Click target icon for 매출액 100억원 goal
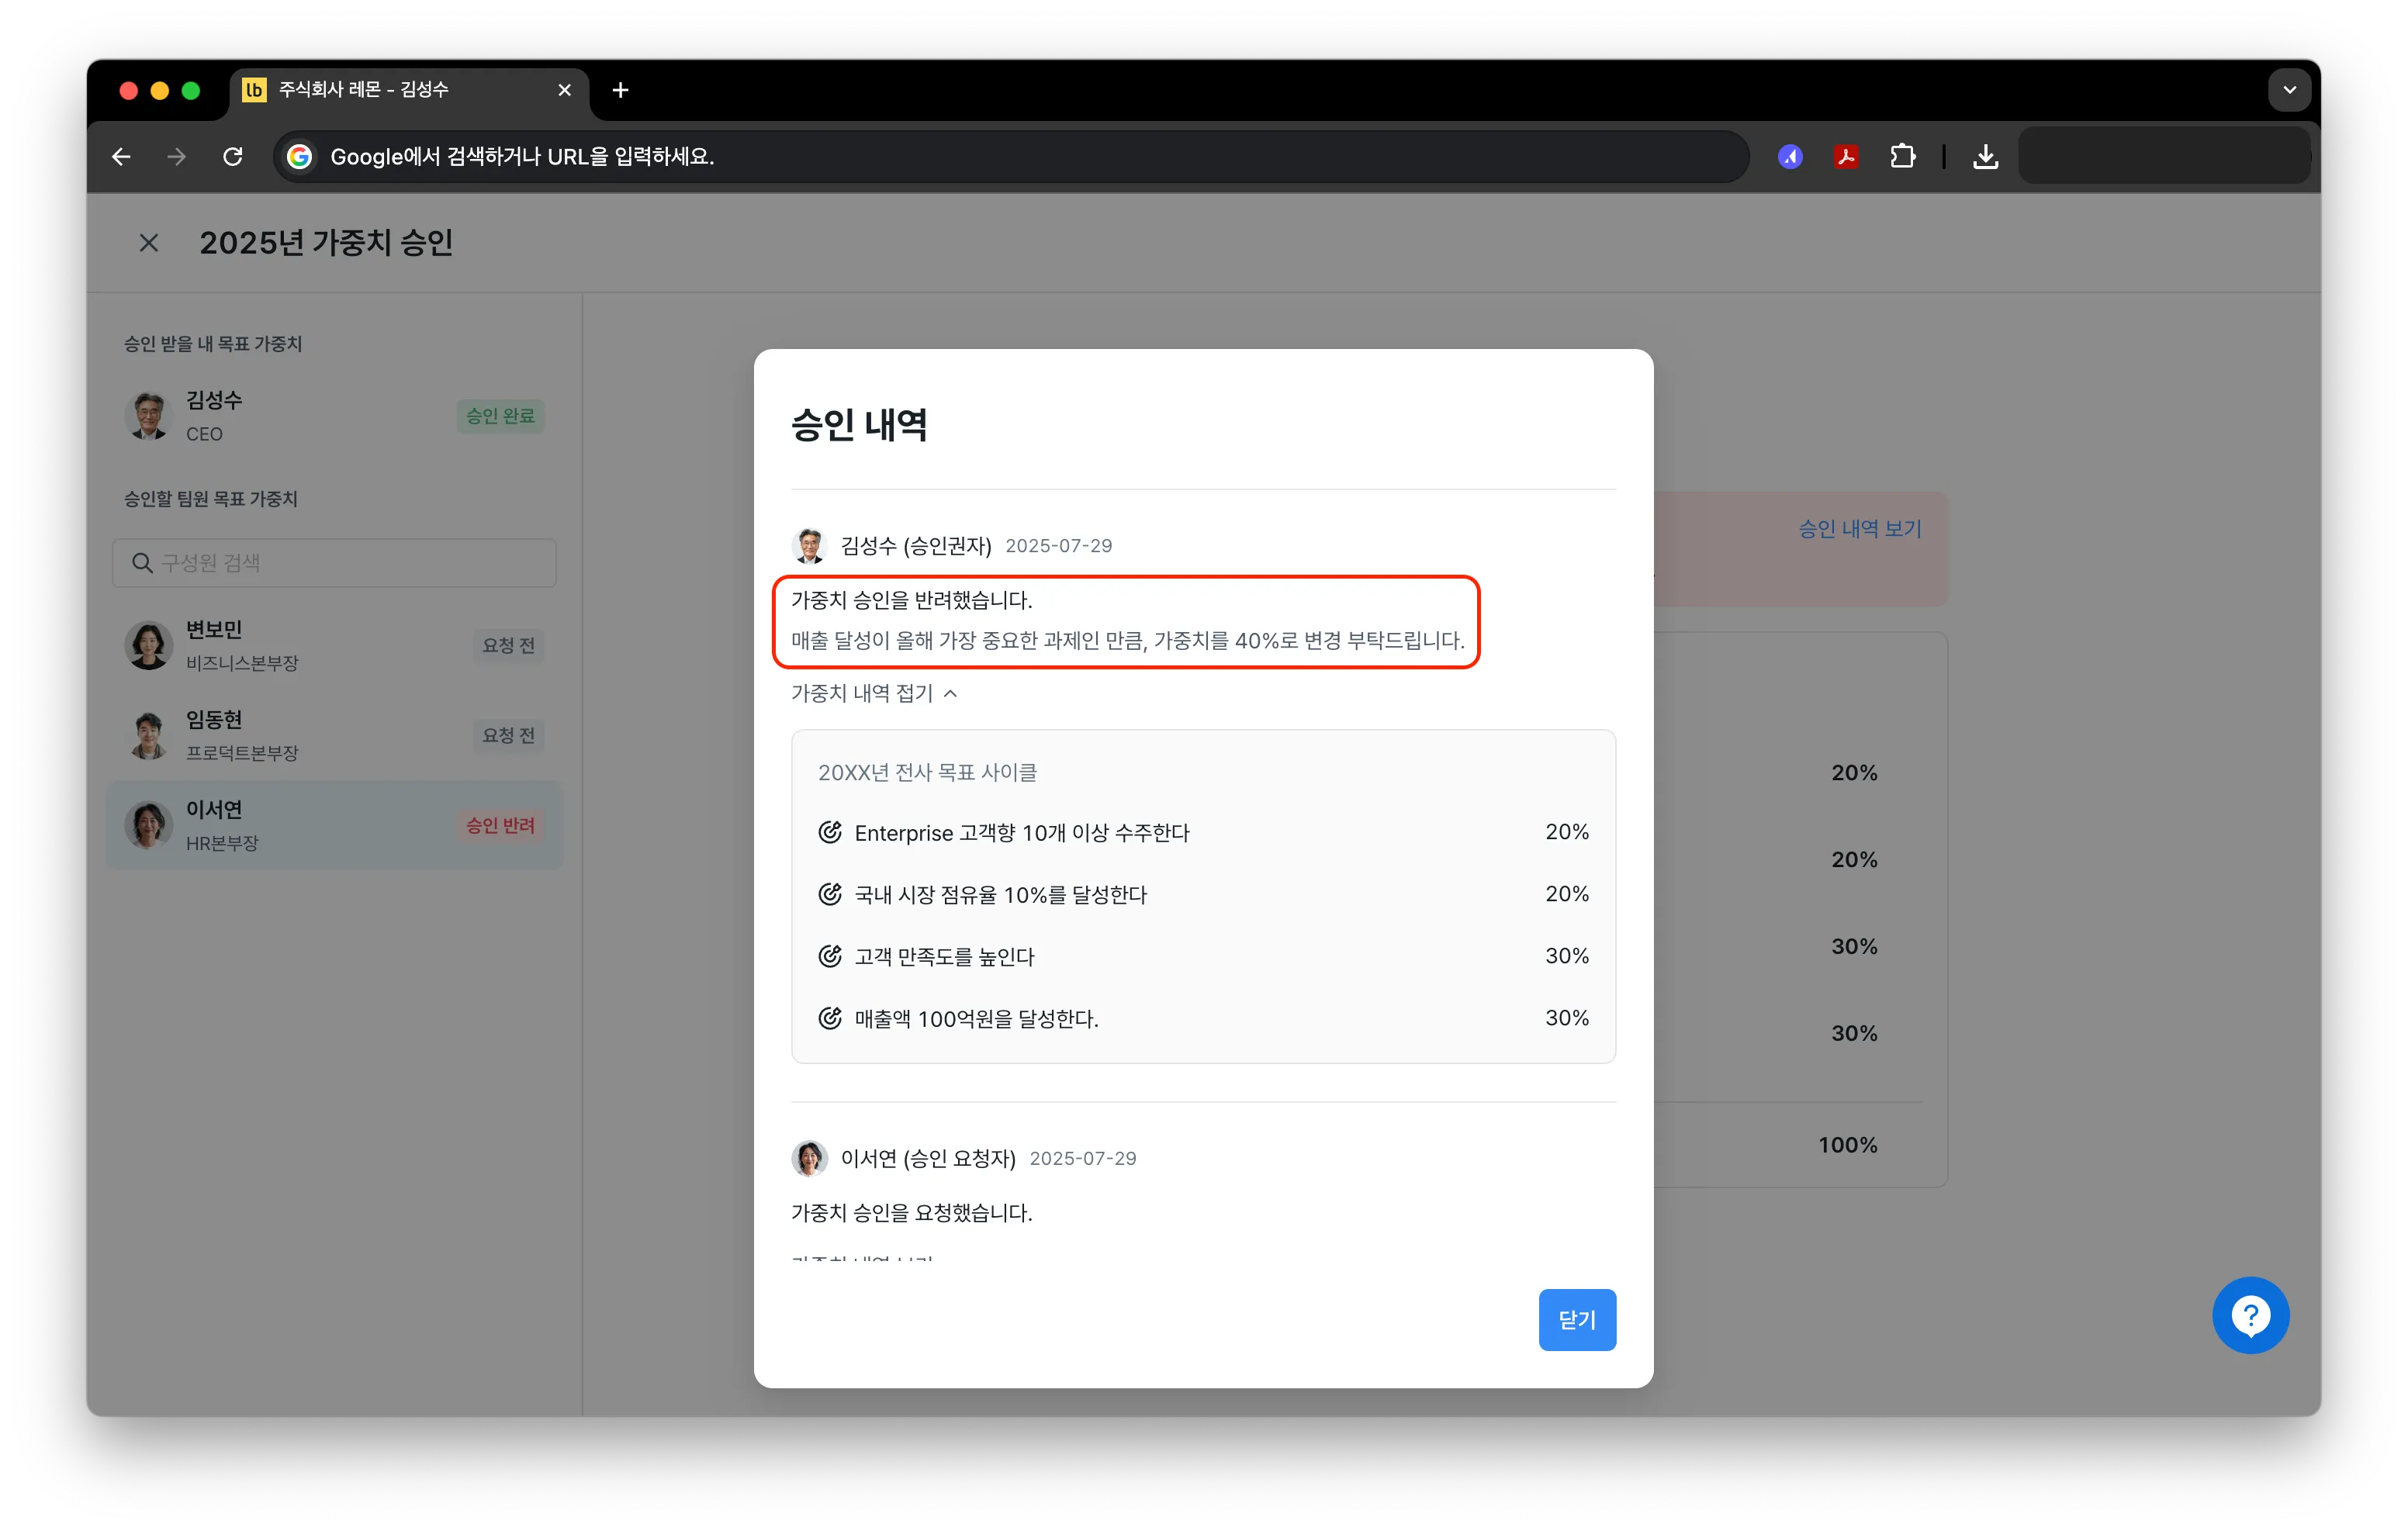 [830, 1018]
